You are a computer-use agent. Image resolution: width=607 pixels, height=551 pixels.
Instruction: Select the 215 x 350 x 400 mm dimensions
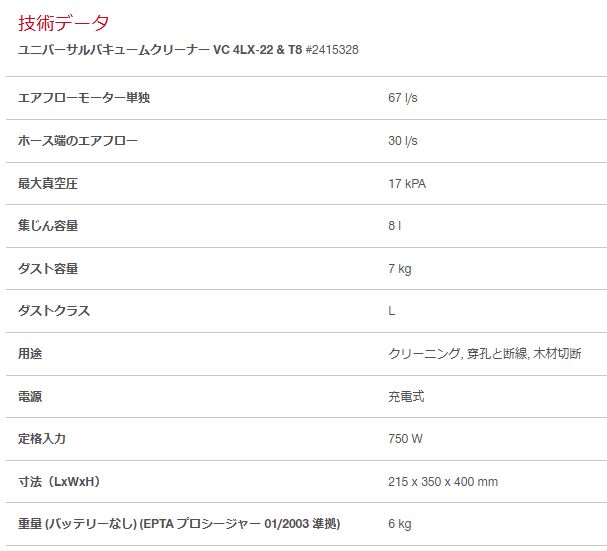(x=442, y=482)
